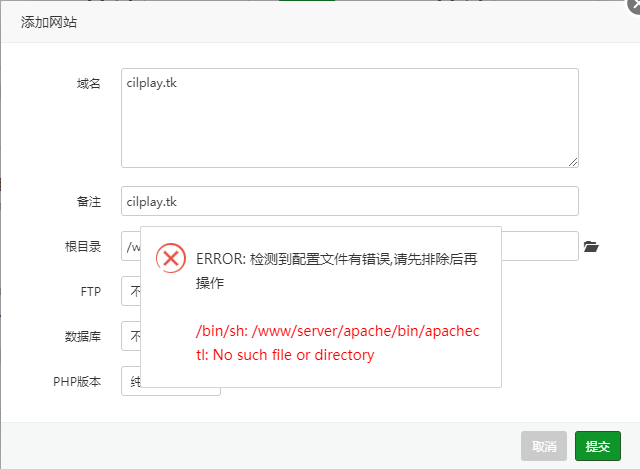The width and height of the screenshot is (640, 469).
Task: Click the 备注 remark input field
Action: [x=350, y=201]
